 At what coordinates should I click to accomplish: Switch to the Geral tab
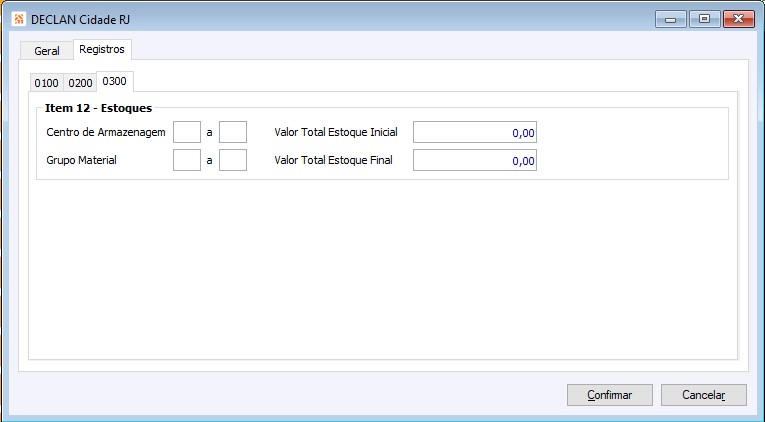pyautogui.click(x=47, y=51)
